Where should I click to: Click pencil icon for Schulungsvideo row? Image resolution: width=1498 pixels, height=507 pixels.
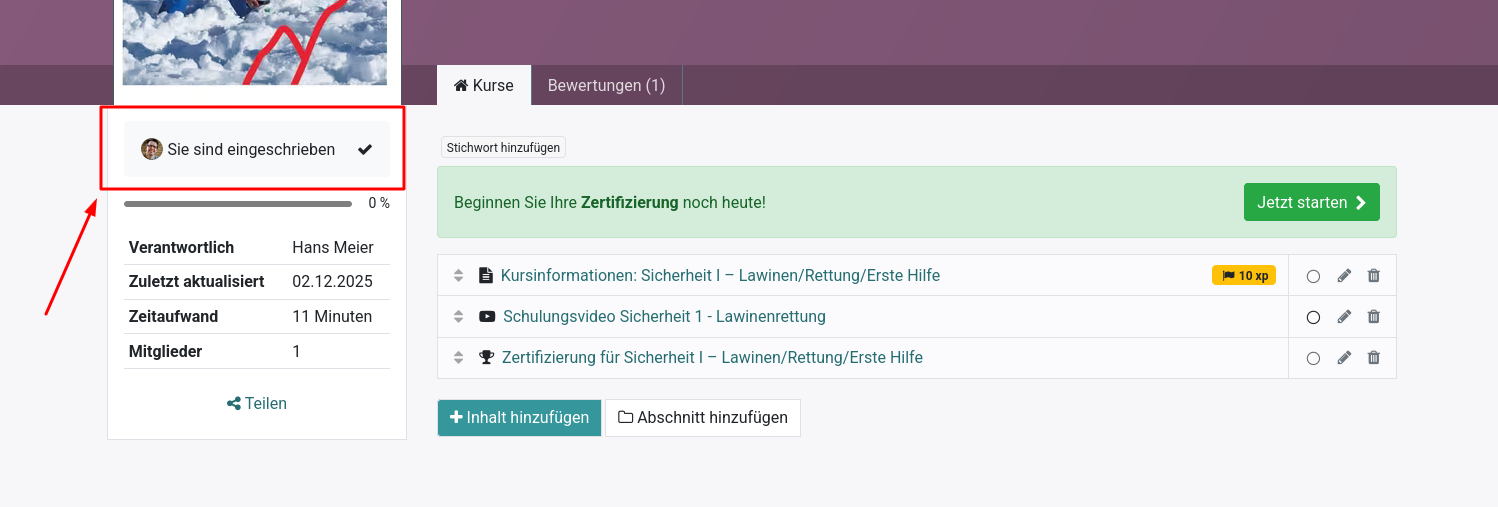point(1344,317)
